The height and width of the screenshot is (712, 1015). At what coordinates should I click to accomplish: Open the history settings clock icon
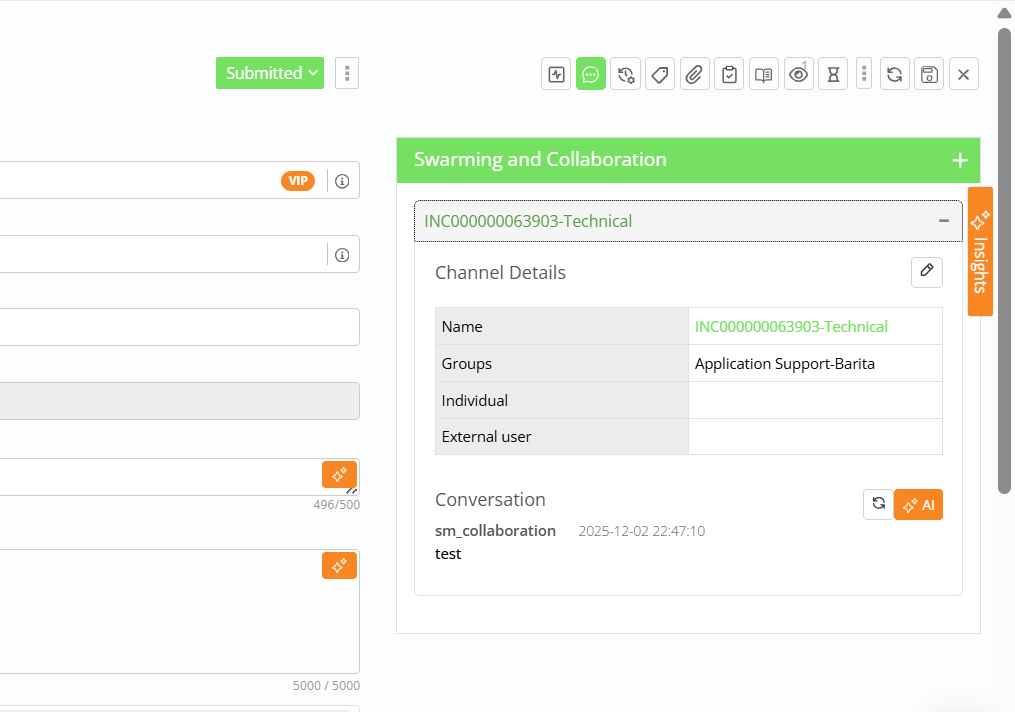click(x=626, y=74)
